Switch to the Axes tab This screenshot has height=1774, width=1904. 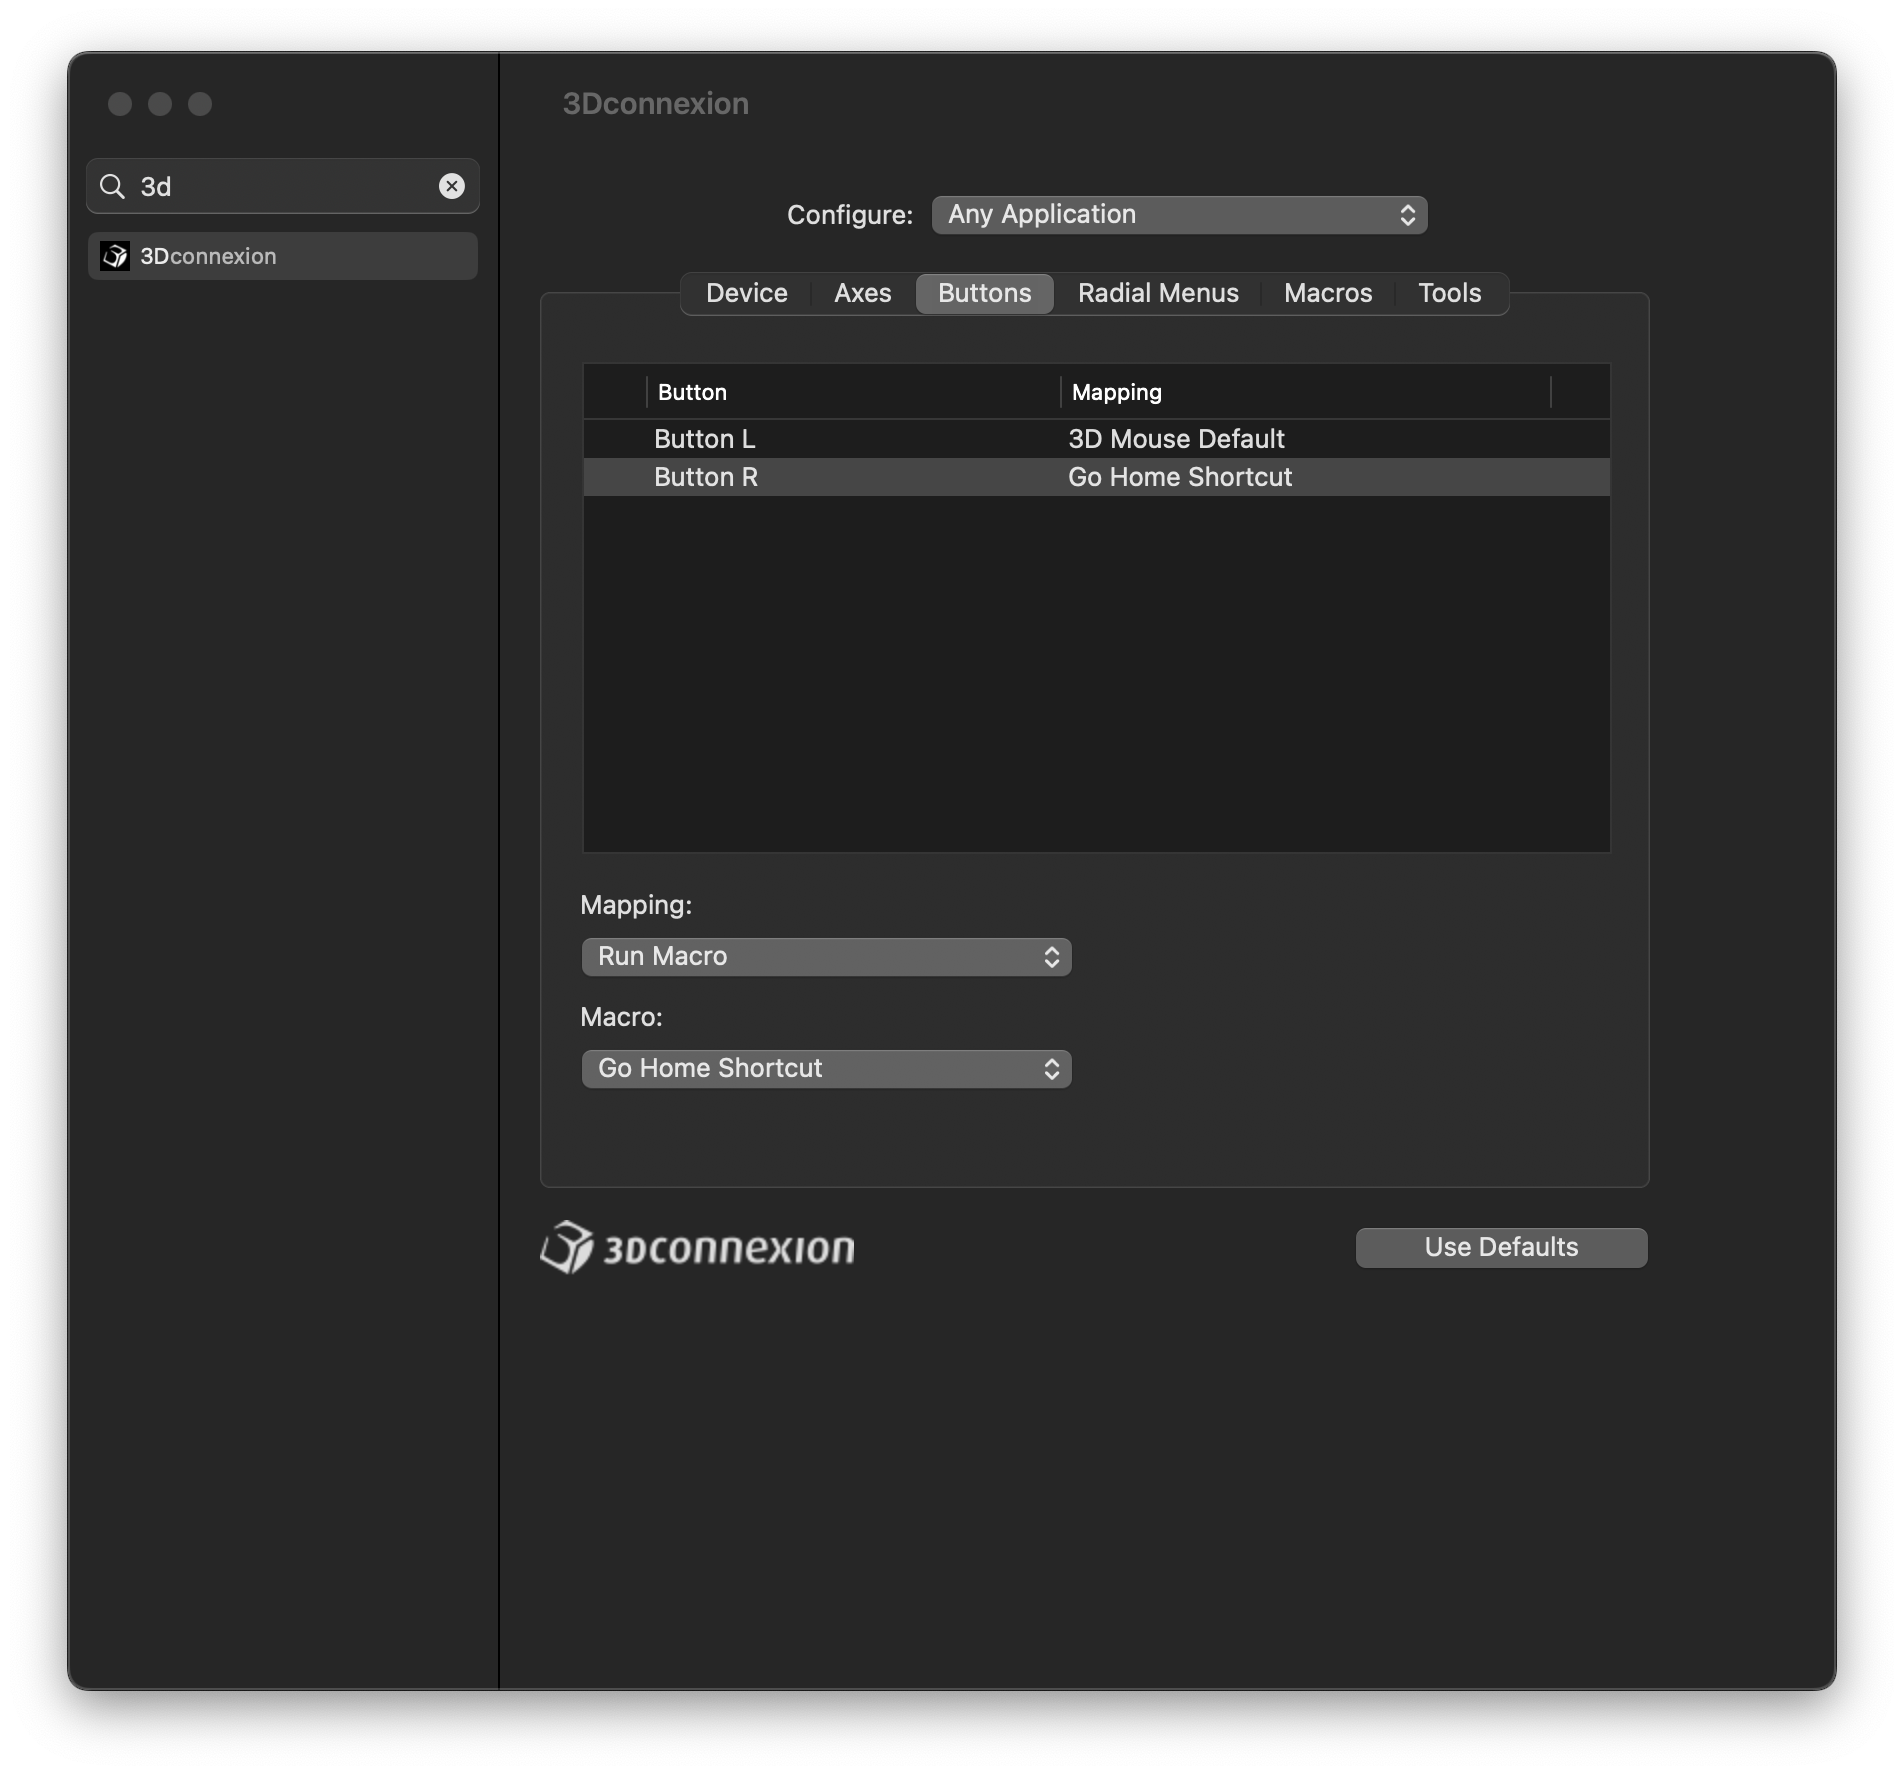click(x=863, y=293)
